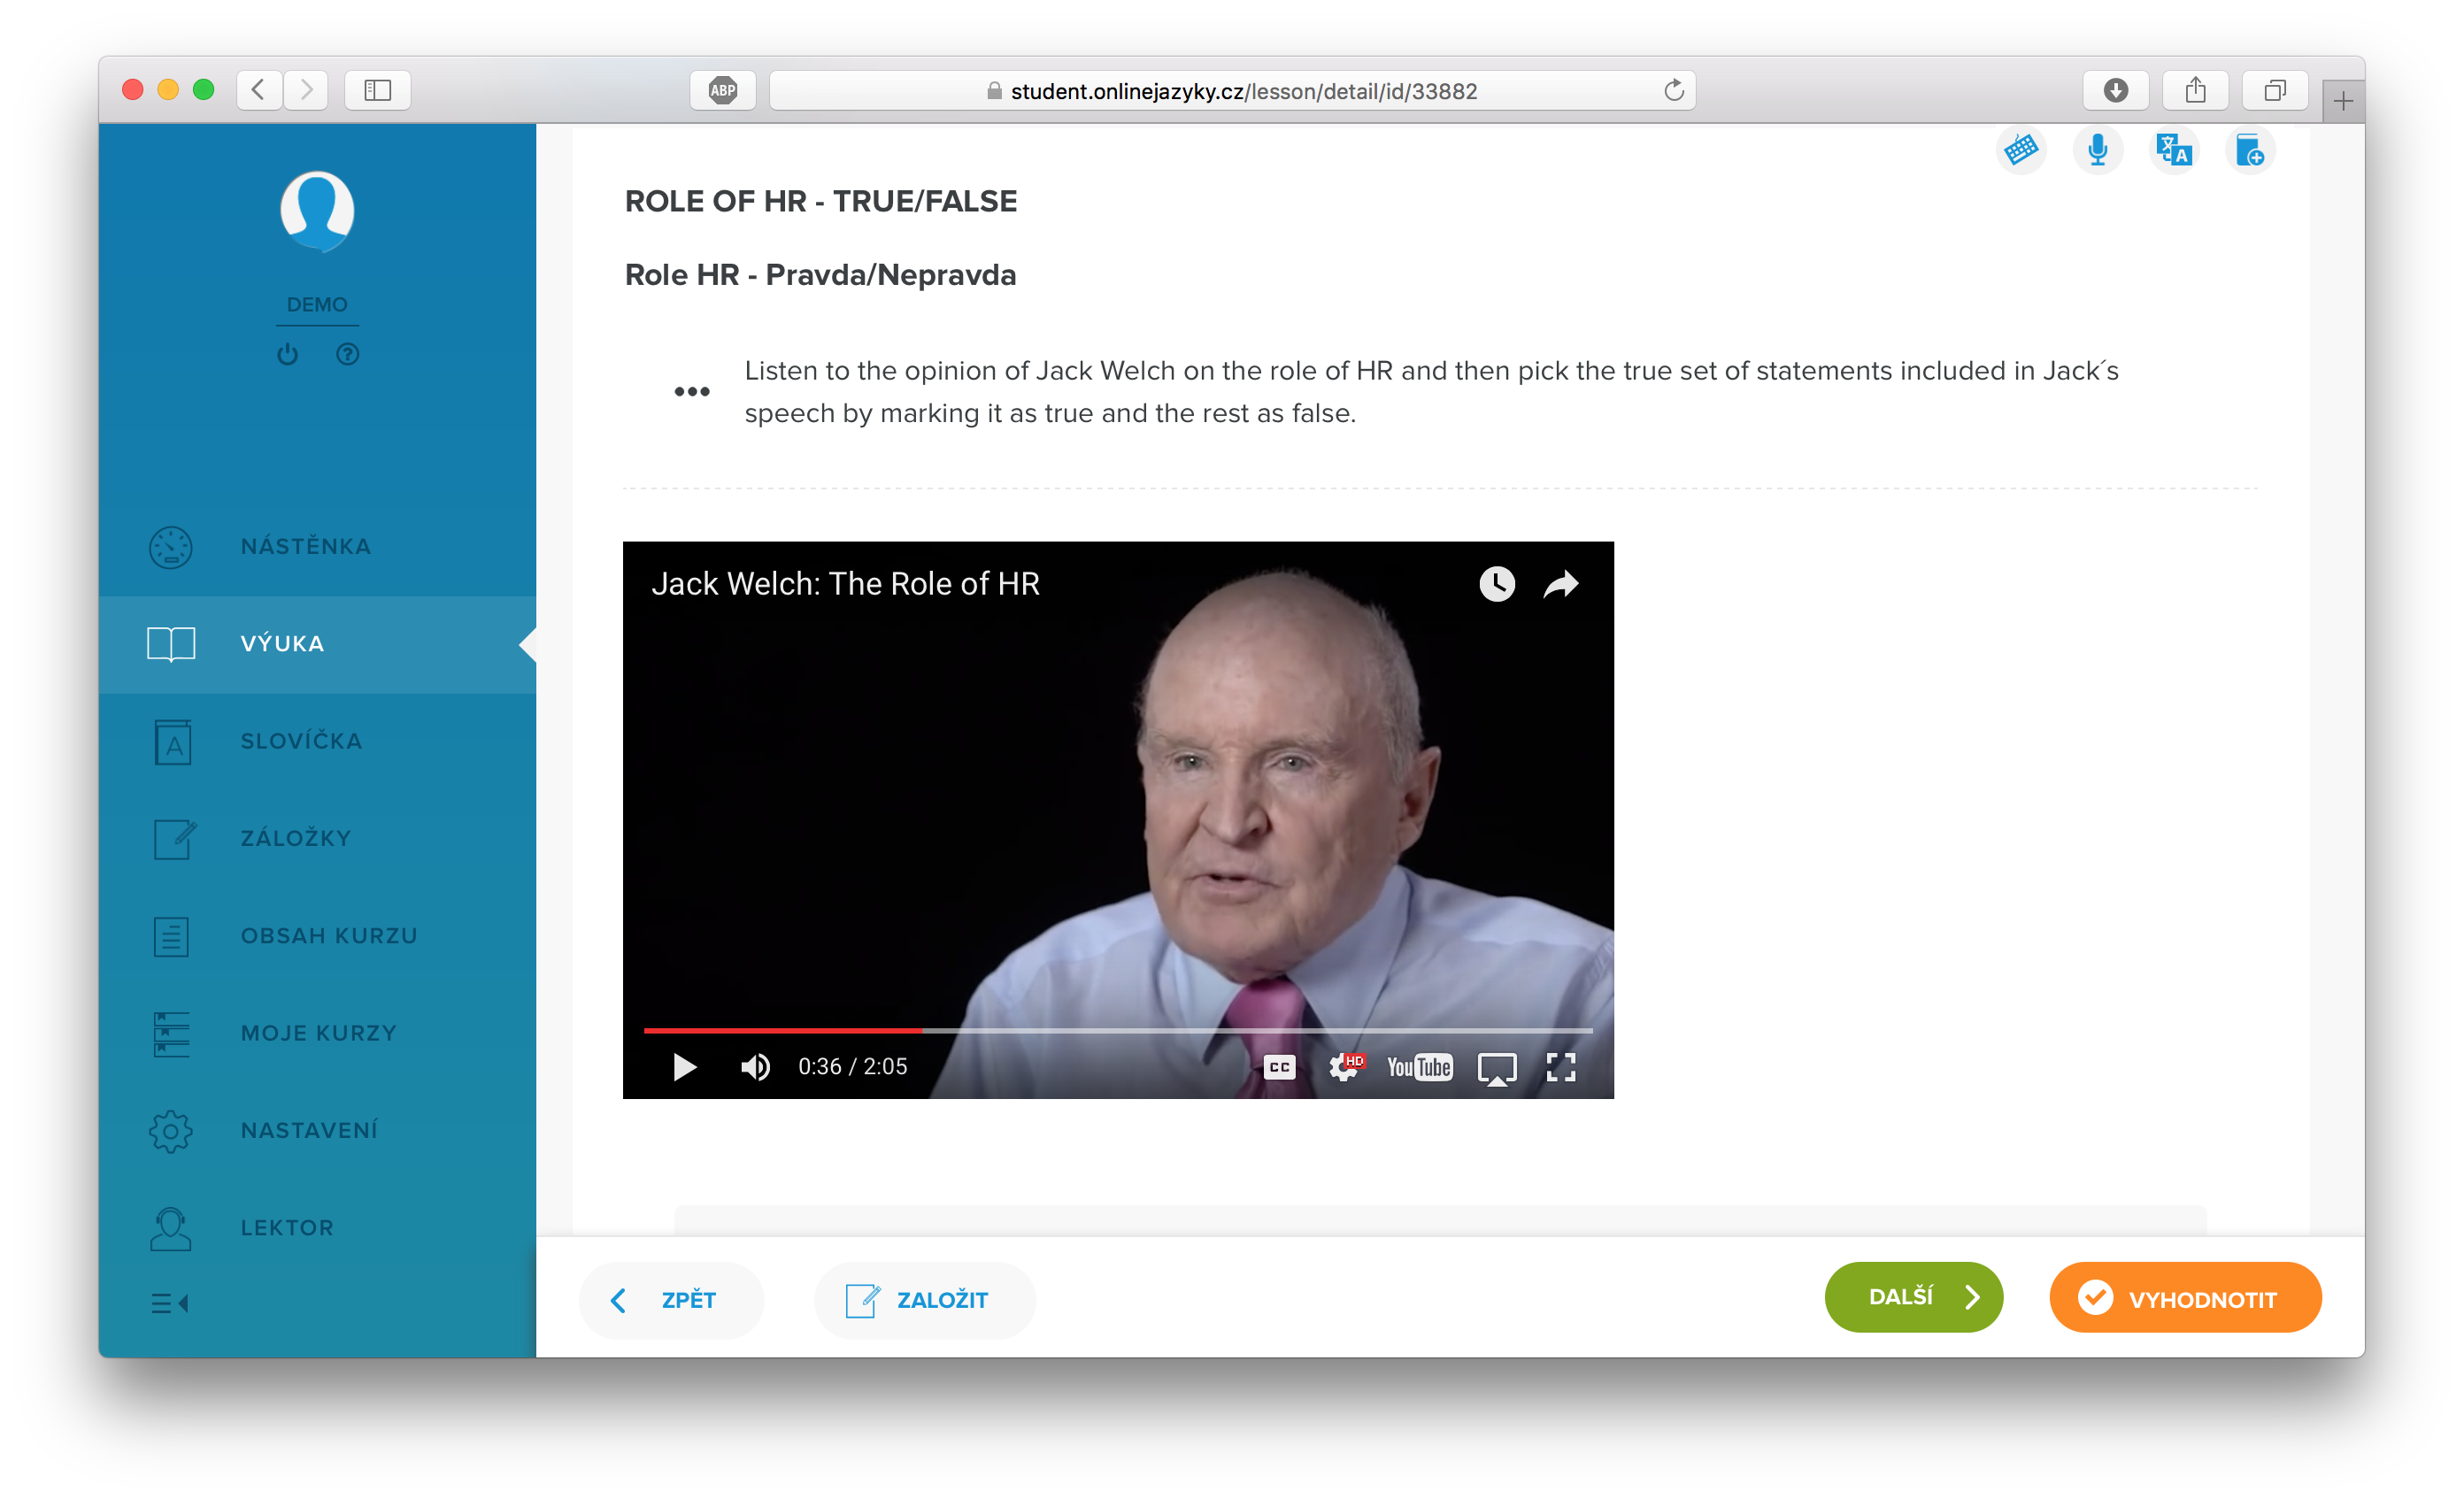Click the video progress bar timeline

click(x=1118, y=1030)
